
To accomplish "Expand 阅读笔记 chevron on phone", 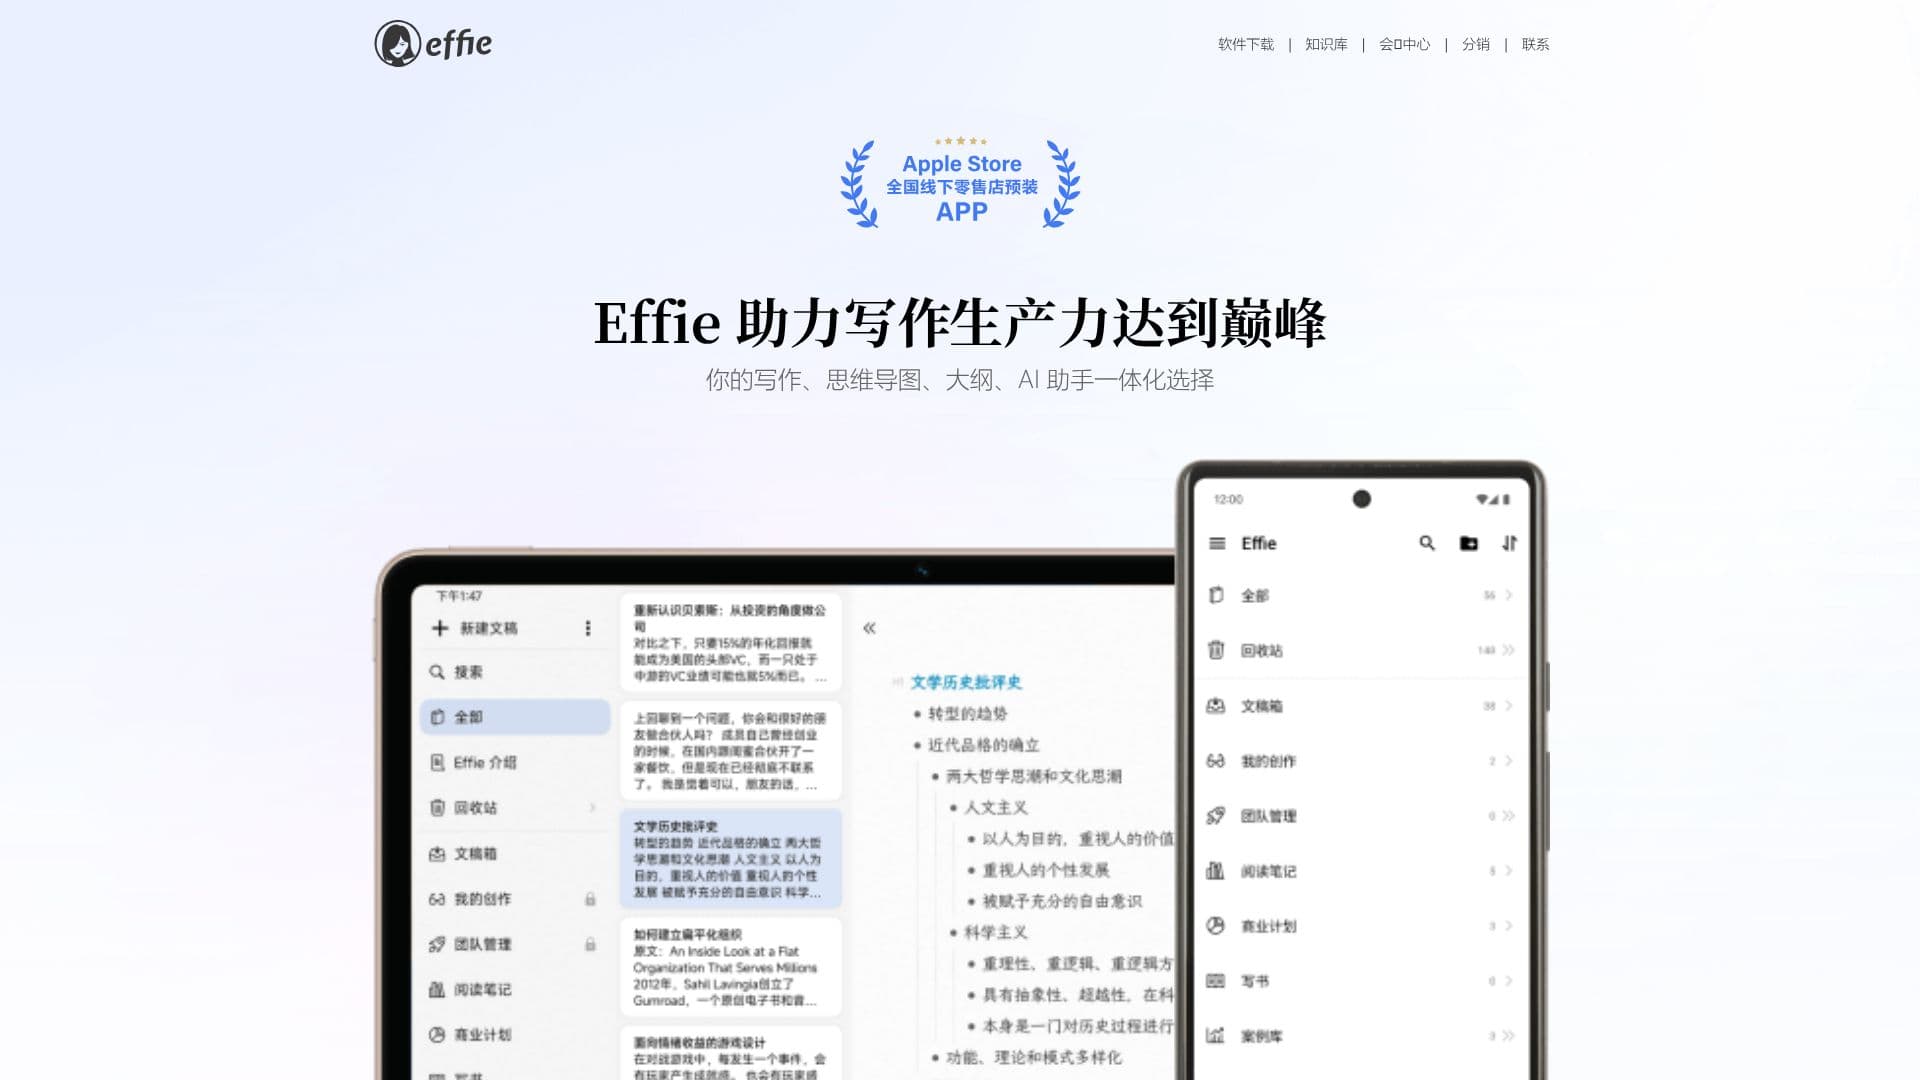I will [1509, 871].
